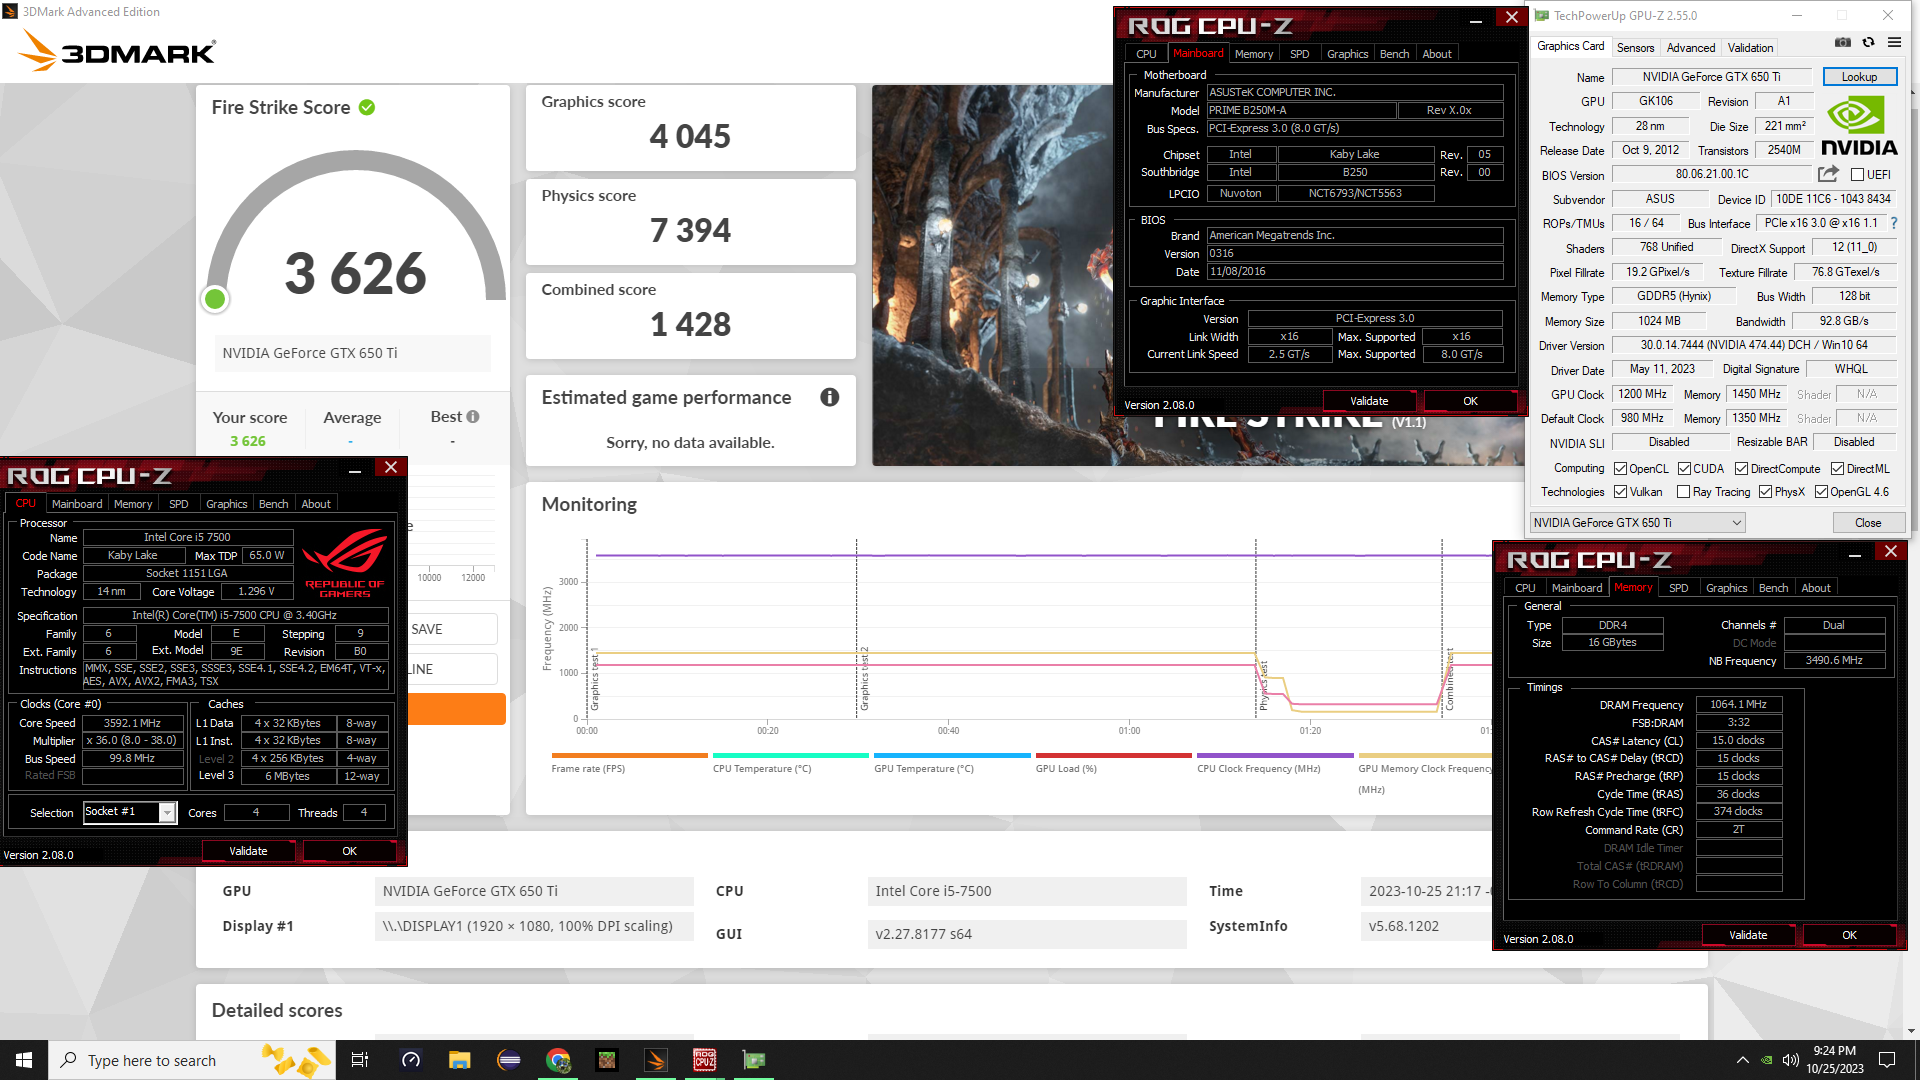Screen dimensions: 1920x1080
Task: Click OK in Memory CPU-Z window
Action: click(x=1849, y=935)
